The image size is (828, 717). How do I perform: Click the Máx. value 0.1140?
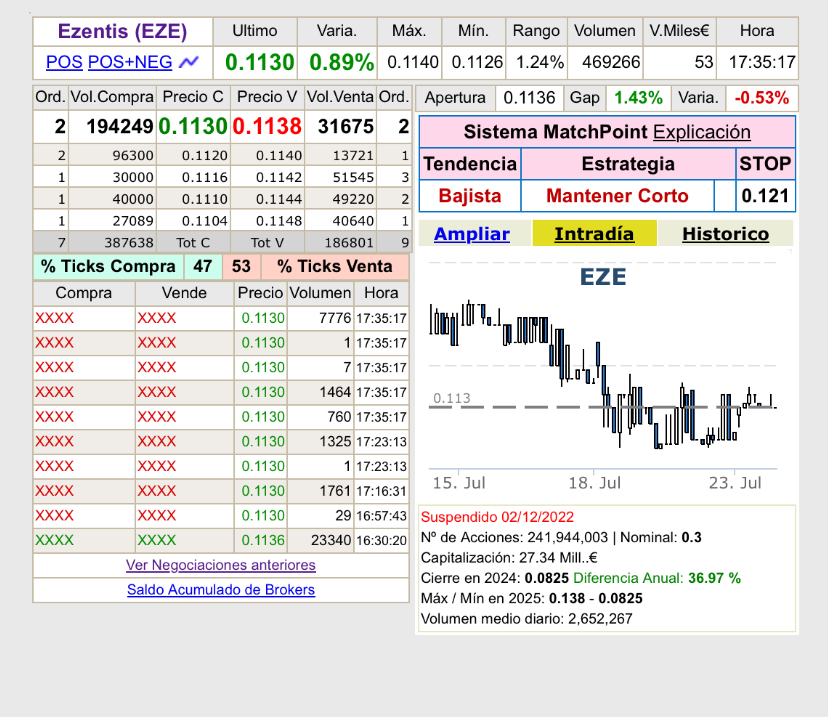click(412, 62)
